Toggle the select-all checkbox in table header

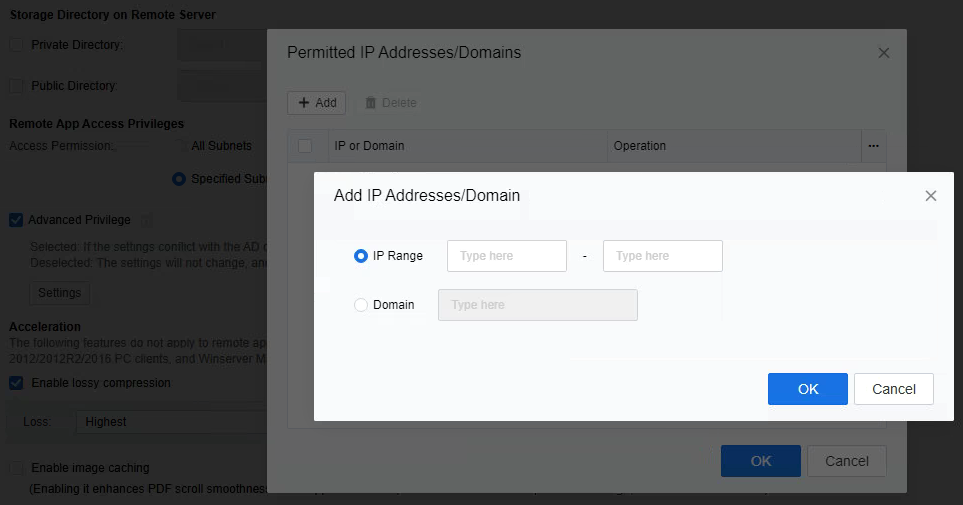[x=305, y=146]
